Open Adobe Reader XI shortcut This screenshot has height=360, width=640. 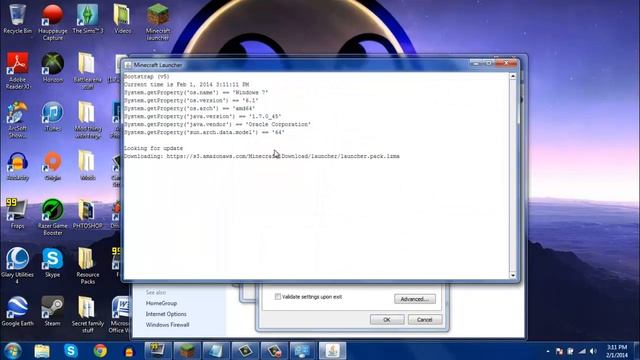tap(17, 71)
